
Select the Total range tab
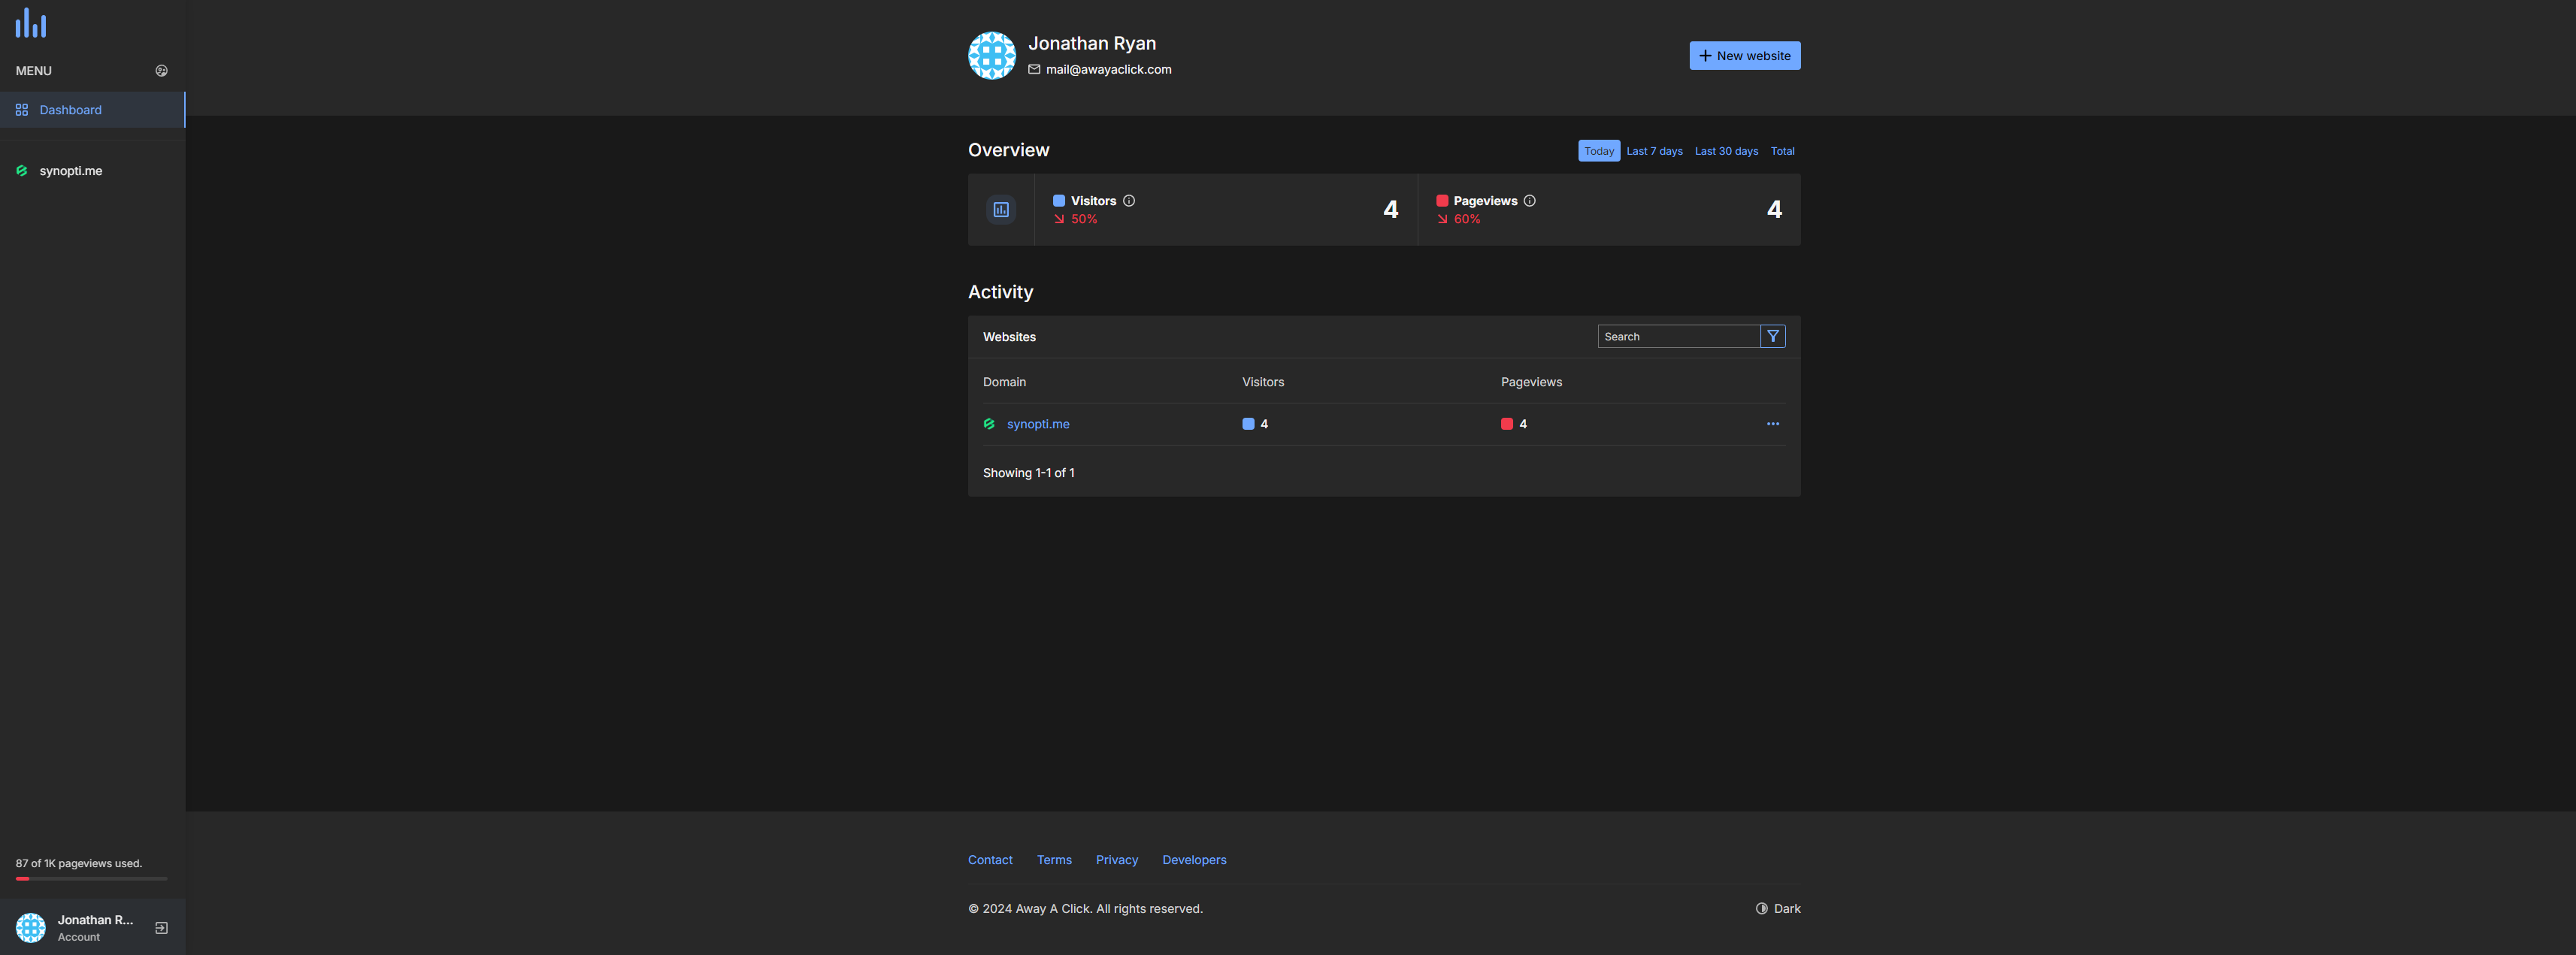tap(1782, 151)
